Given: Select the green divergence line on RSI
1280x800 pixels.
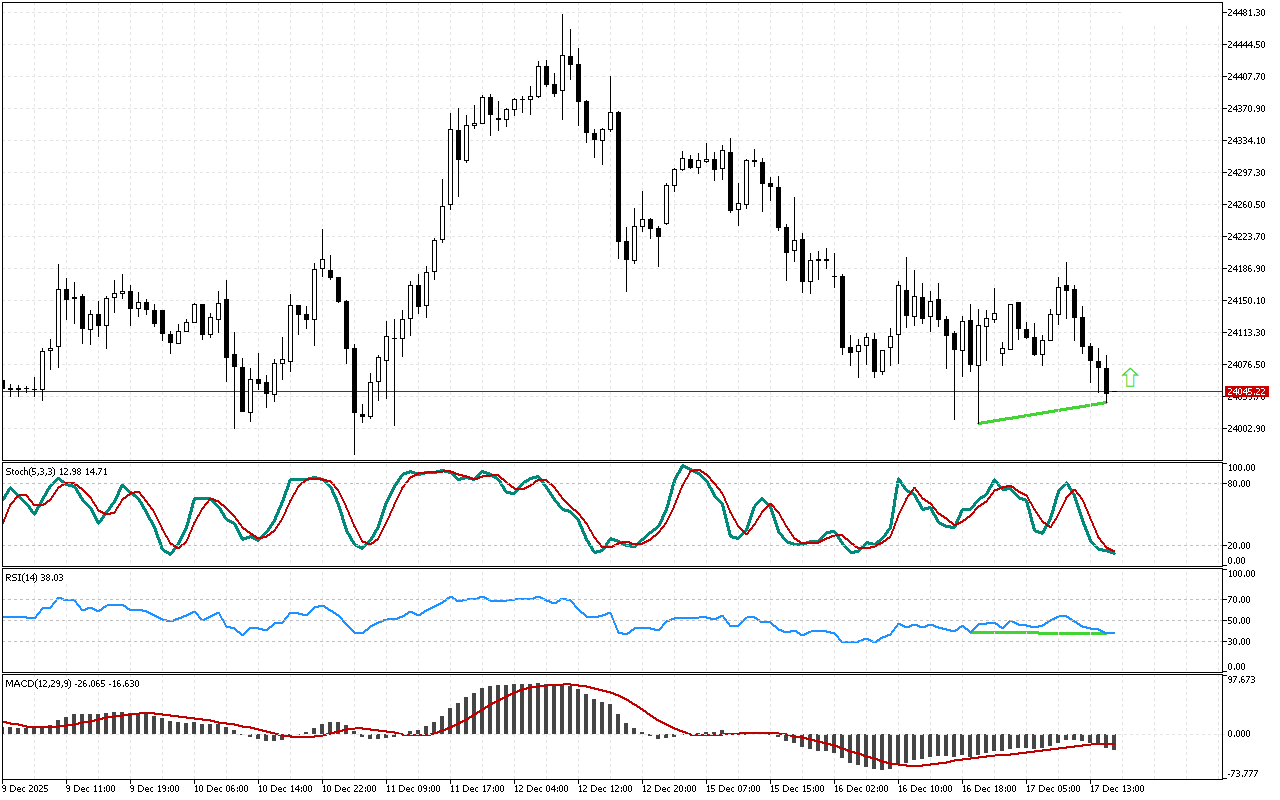Looking at the screenshot, I should click(1040, 632).
